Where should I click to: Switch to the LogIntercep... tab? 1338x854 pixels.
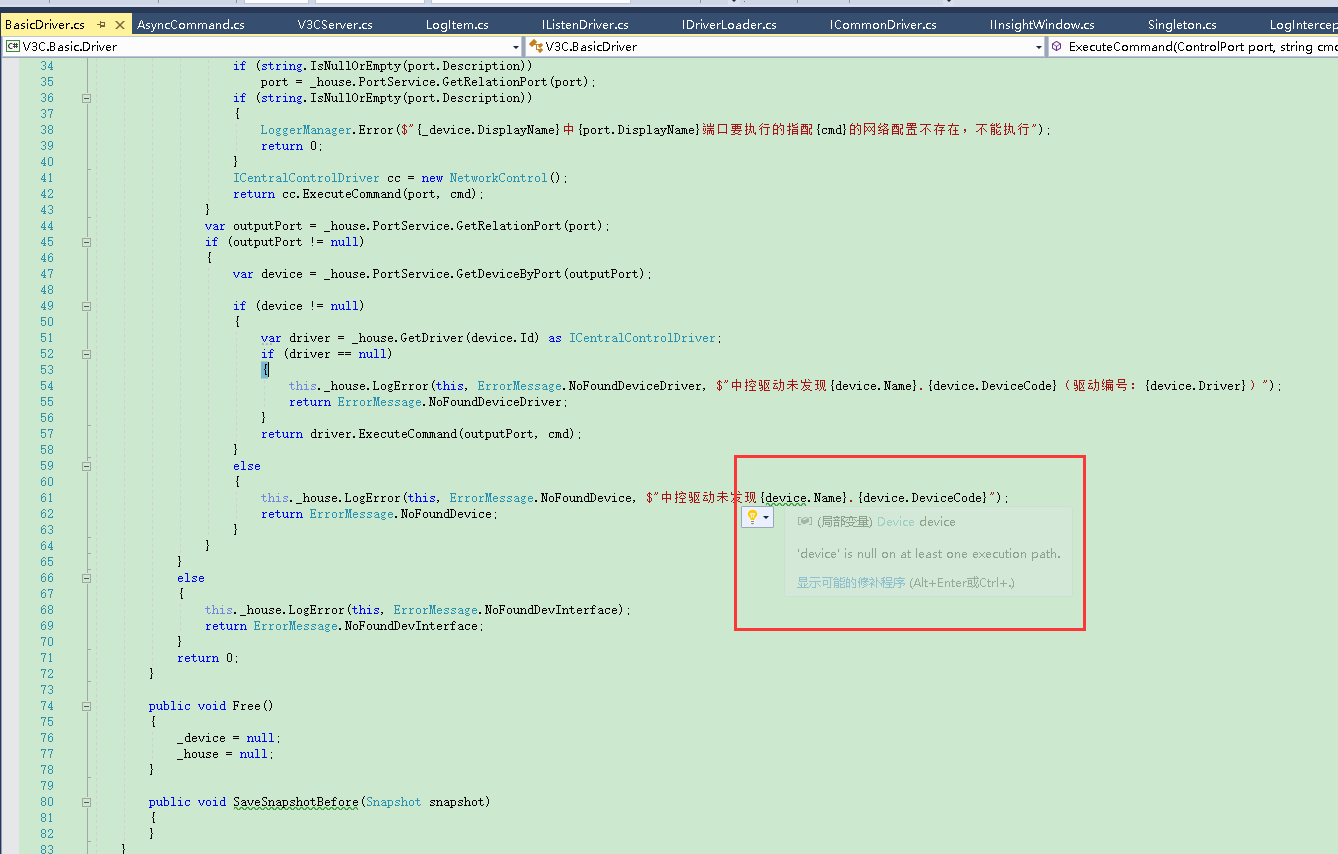[x=1302, y=25]
